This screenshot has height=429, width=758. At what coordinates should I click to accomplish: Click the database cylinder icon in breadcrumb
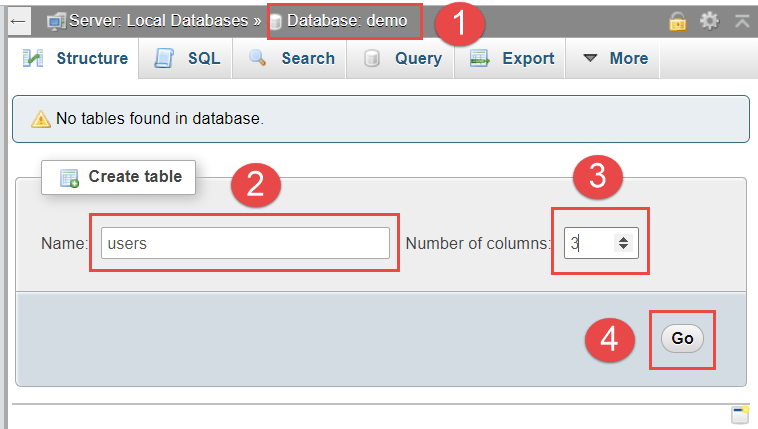[276, 21]
